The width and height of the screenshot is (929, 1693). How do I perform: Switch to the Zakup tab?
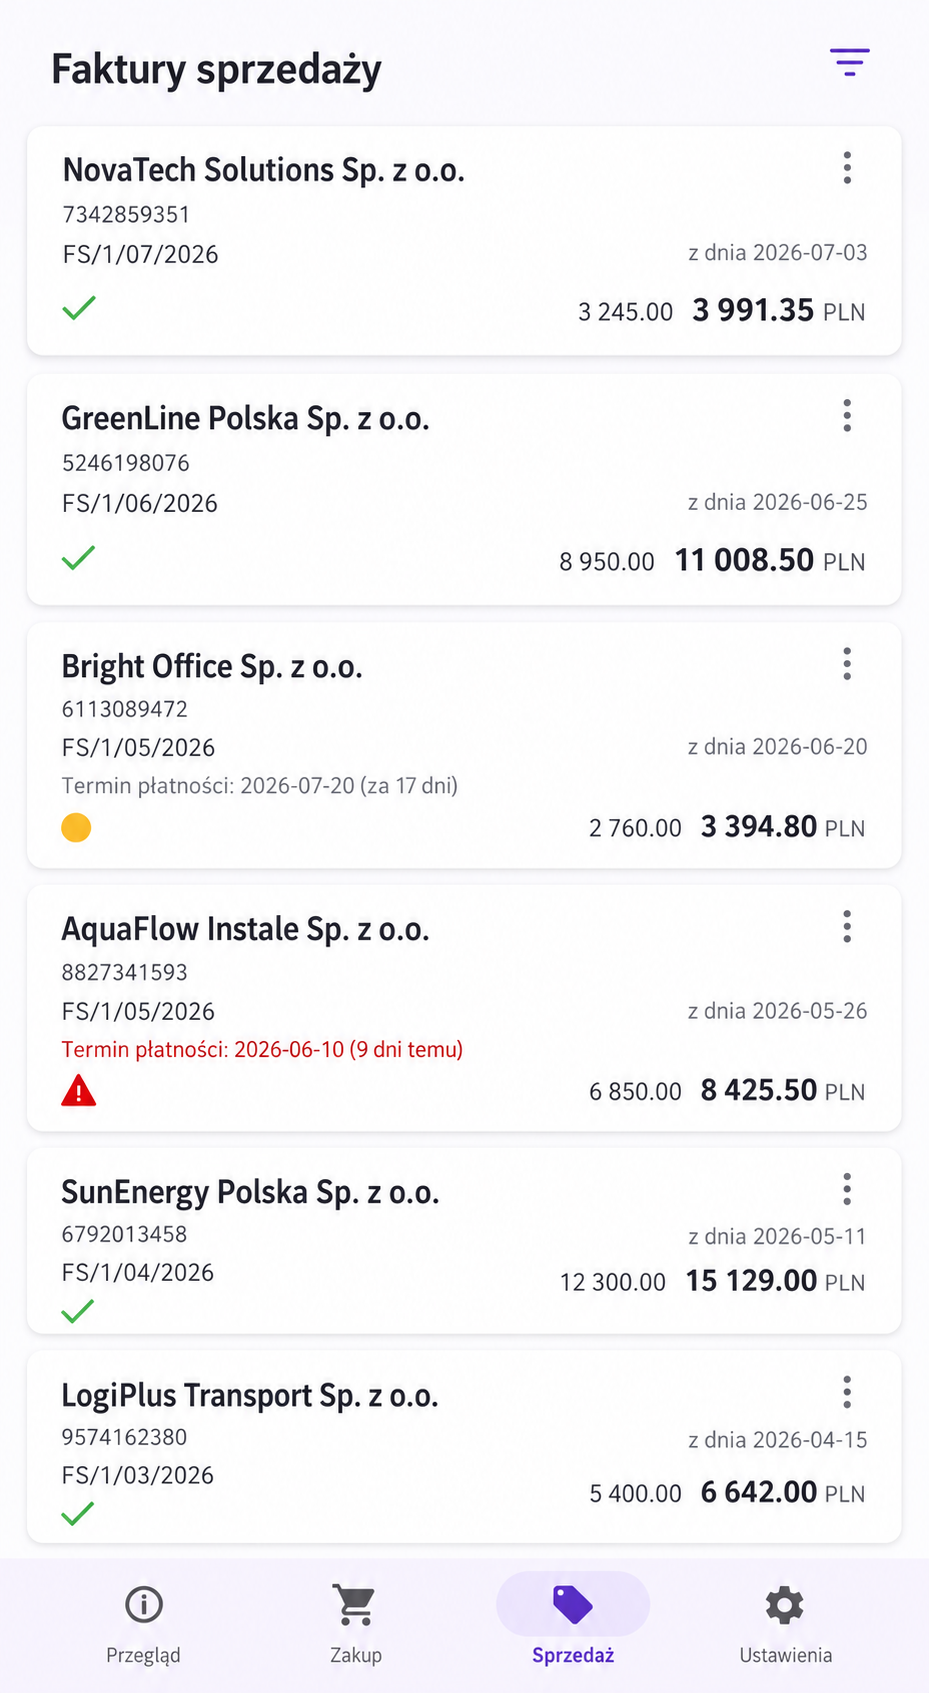356,1624
